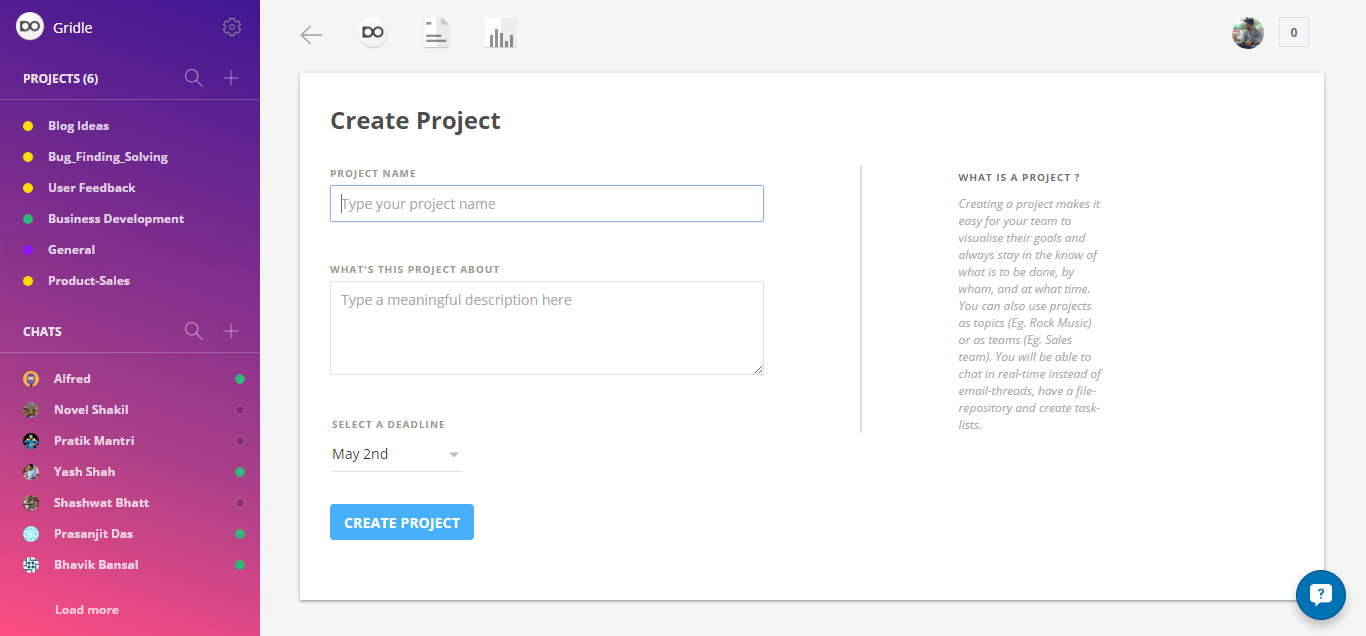
Task: Expand the deadline dropdown showing May 2nd
Action: tap(396, 454)
